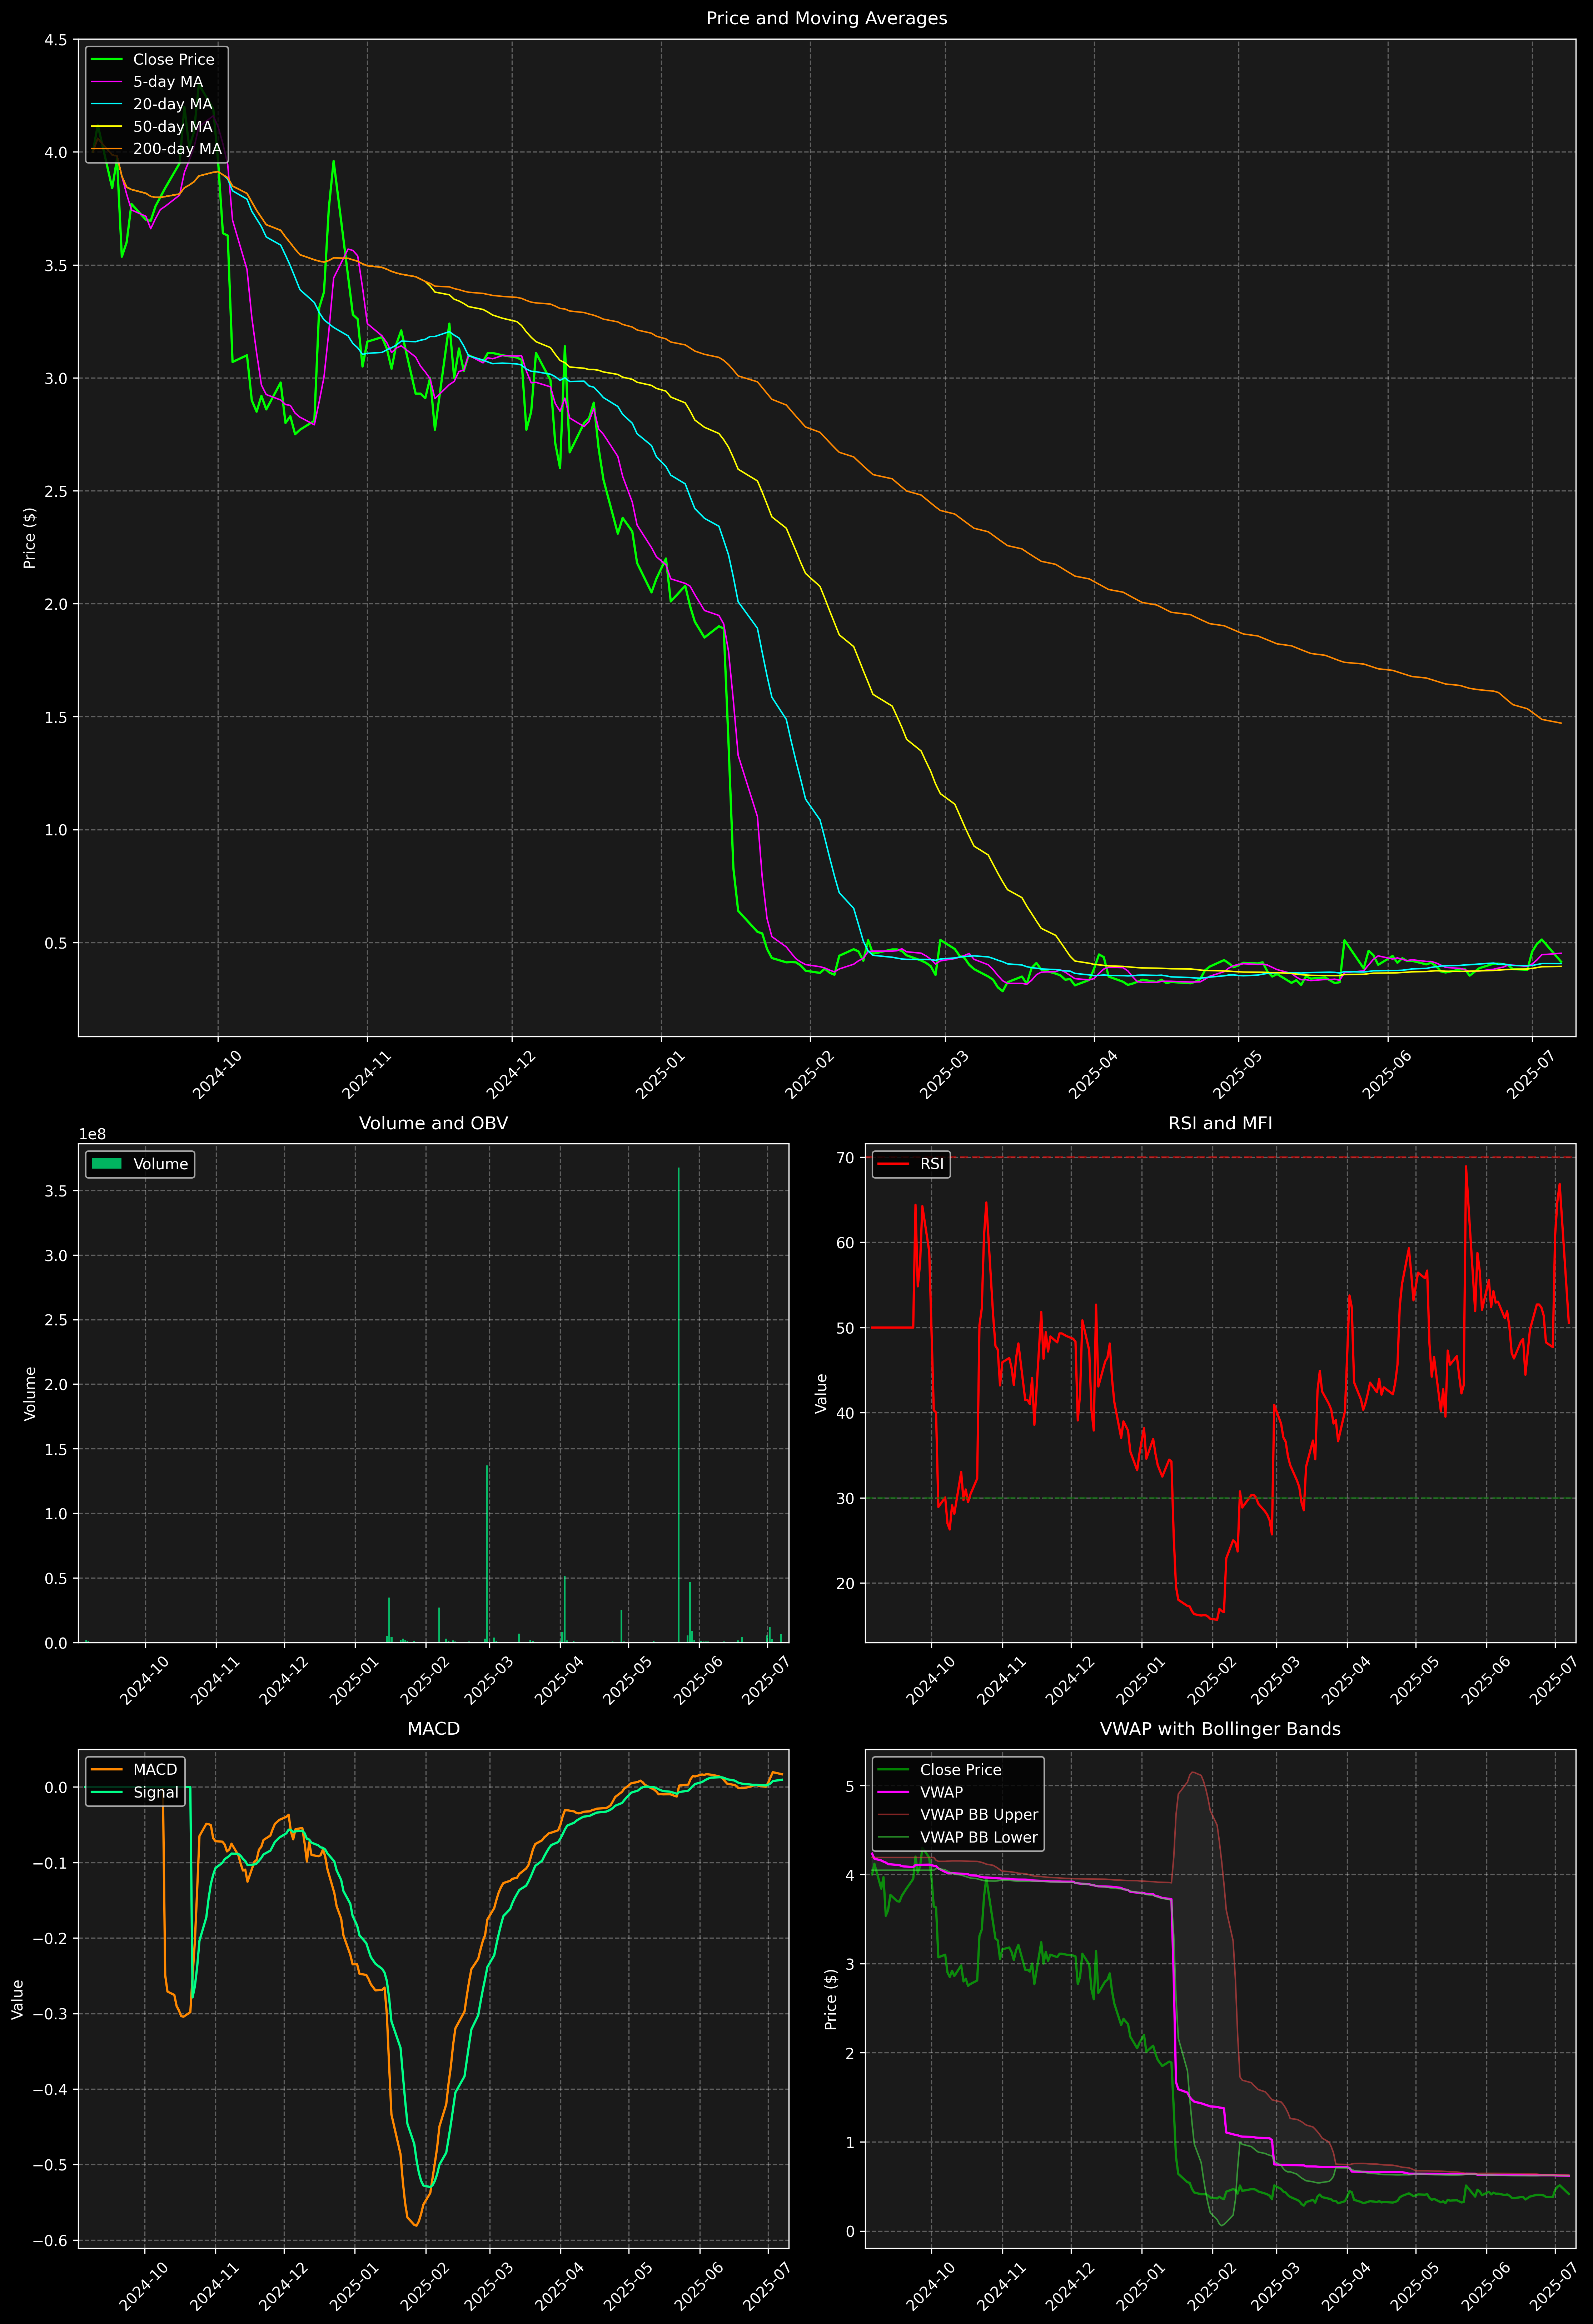
Task: Click the 'Value' axis label of the RSI chart
Action: tap(822, 1393)
